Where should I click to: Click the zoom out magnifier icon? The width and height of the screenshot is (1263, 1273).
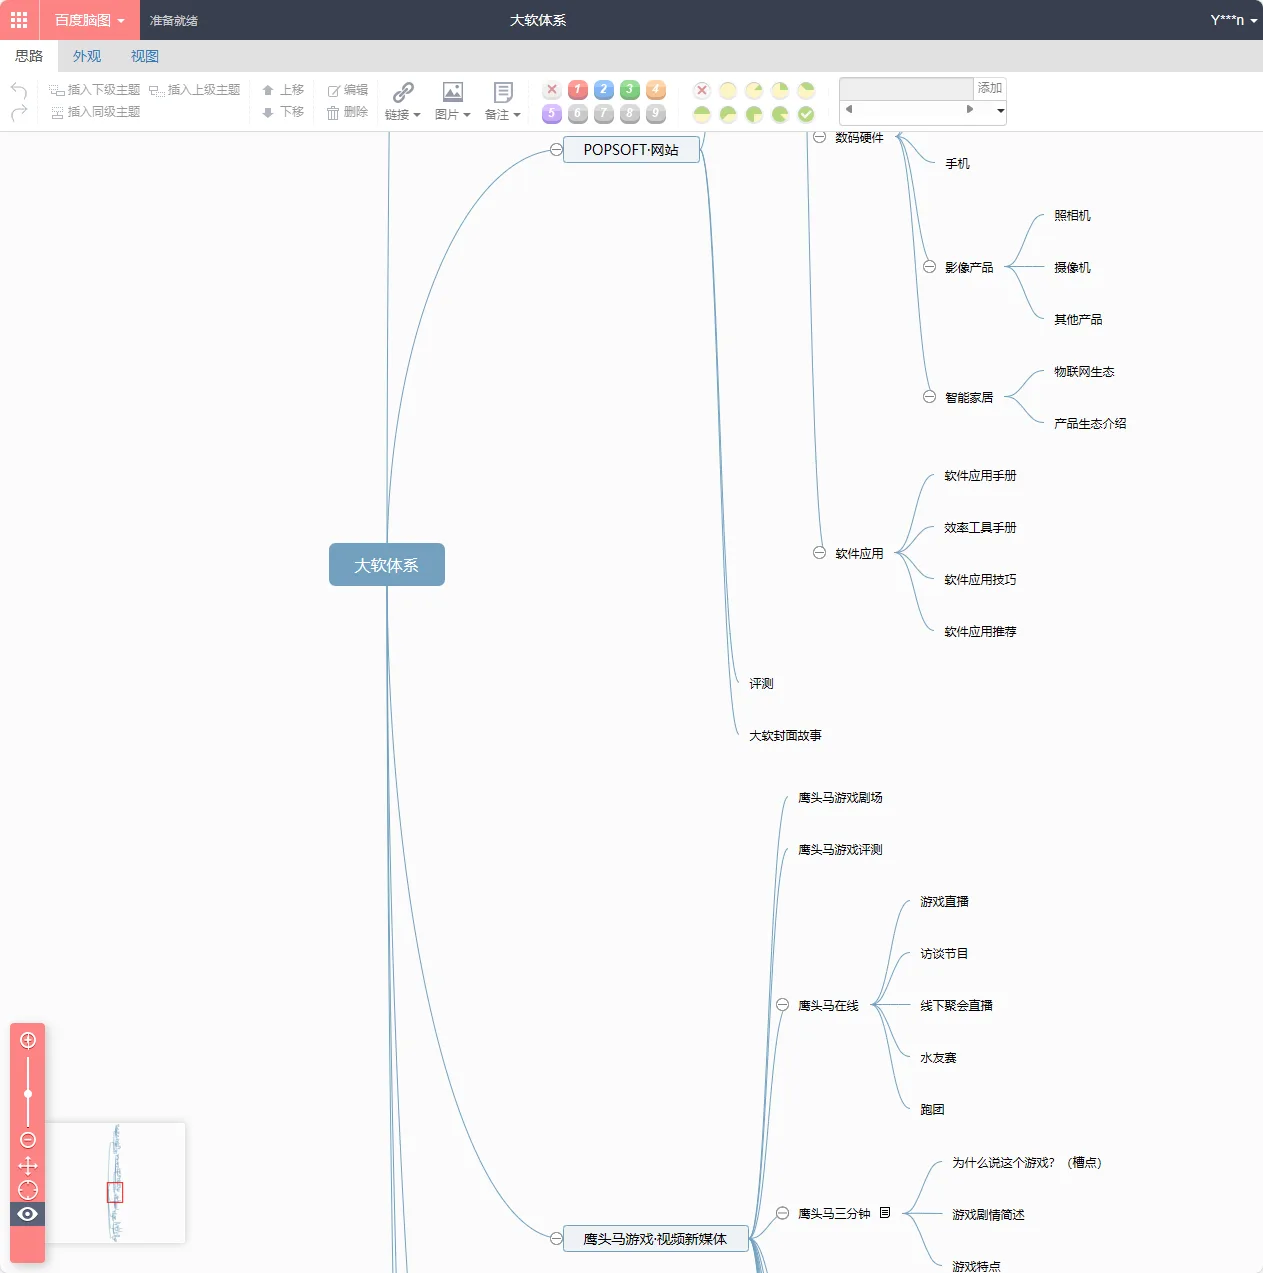pos(28,1140)
